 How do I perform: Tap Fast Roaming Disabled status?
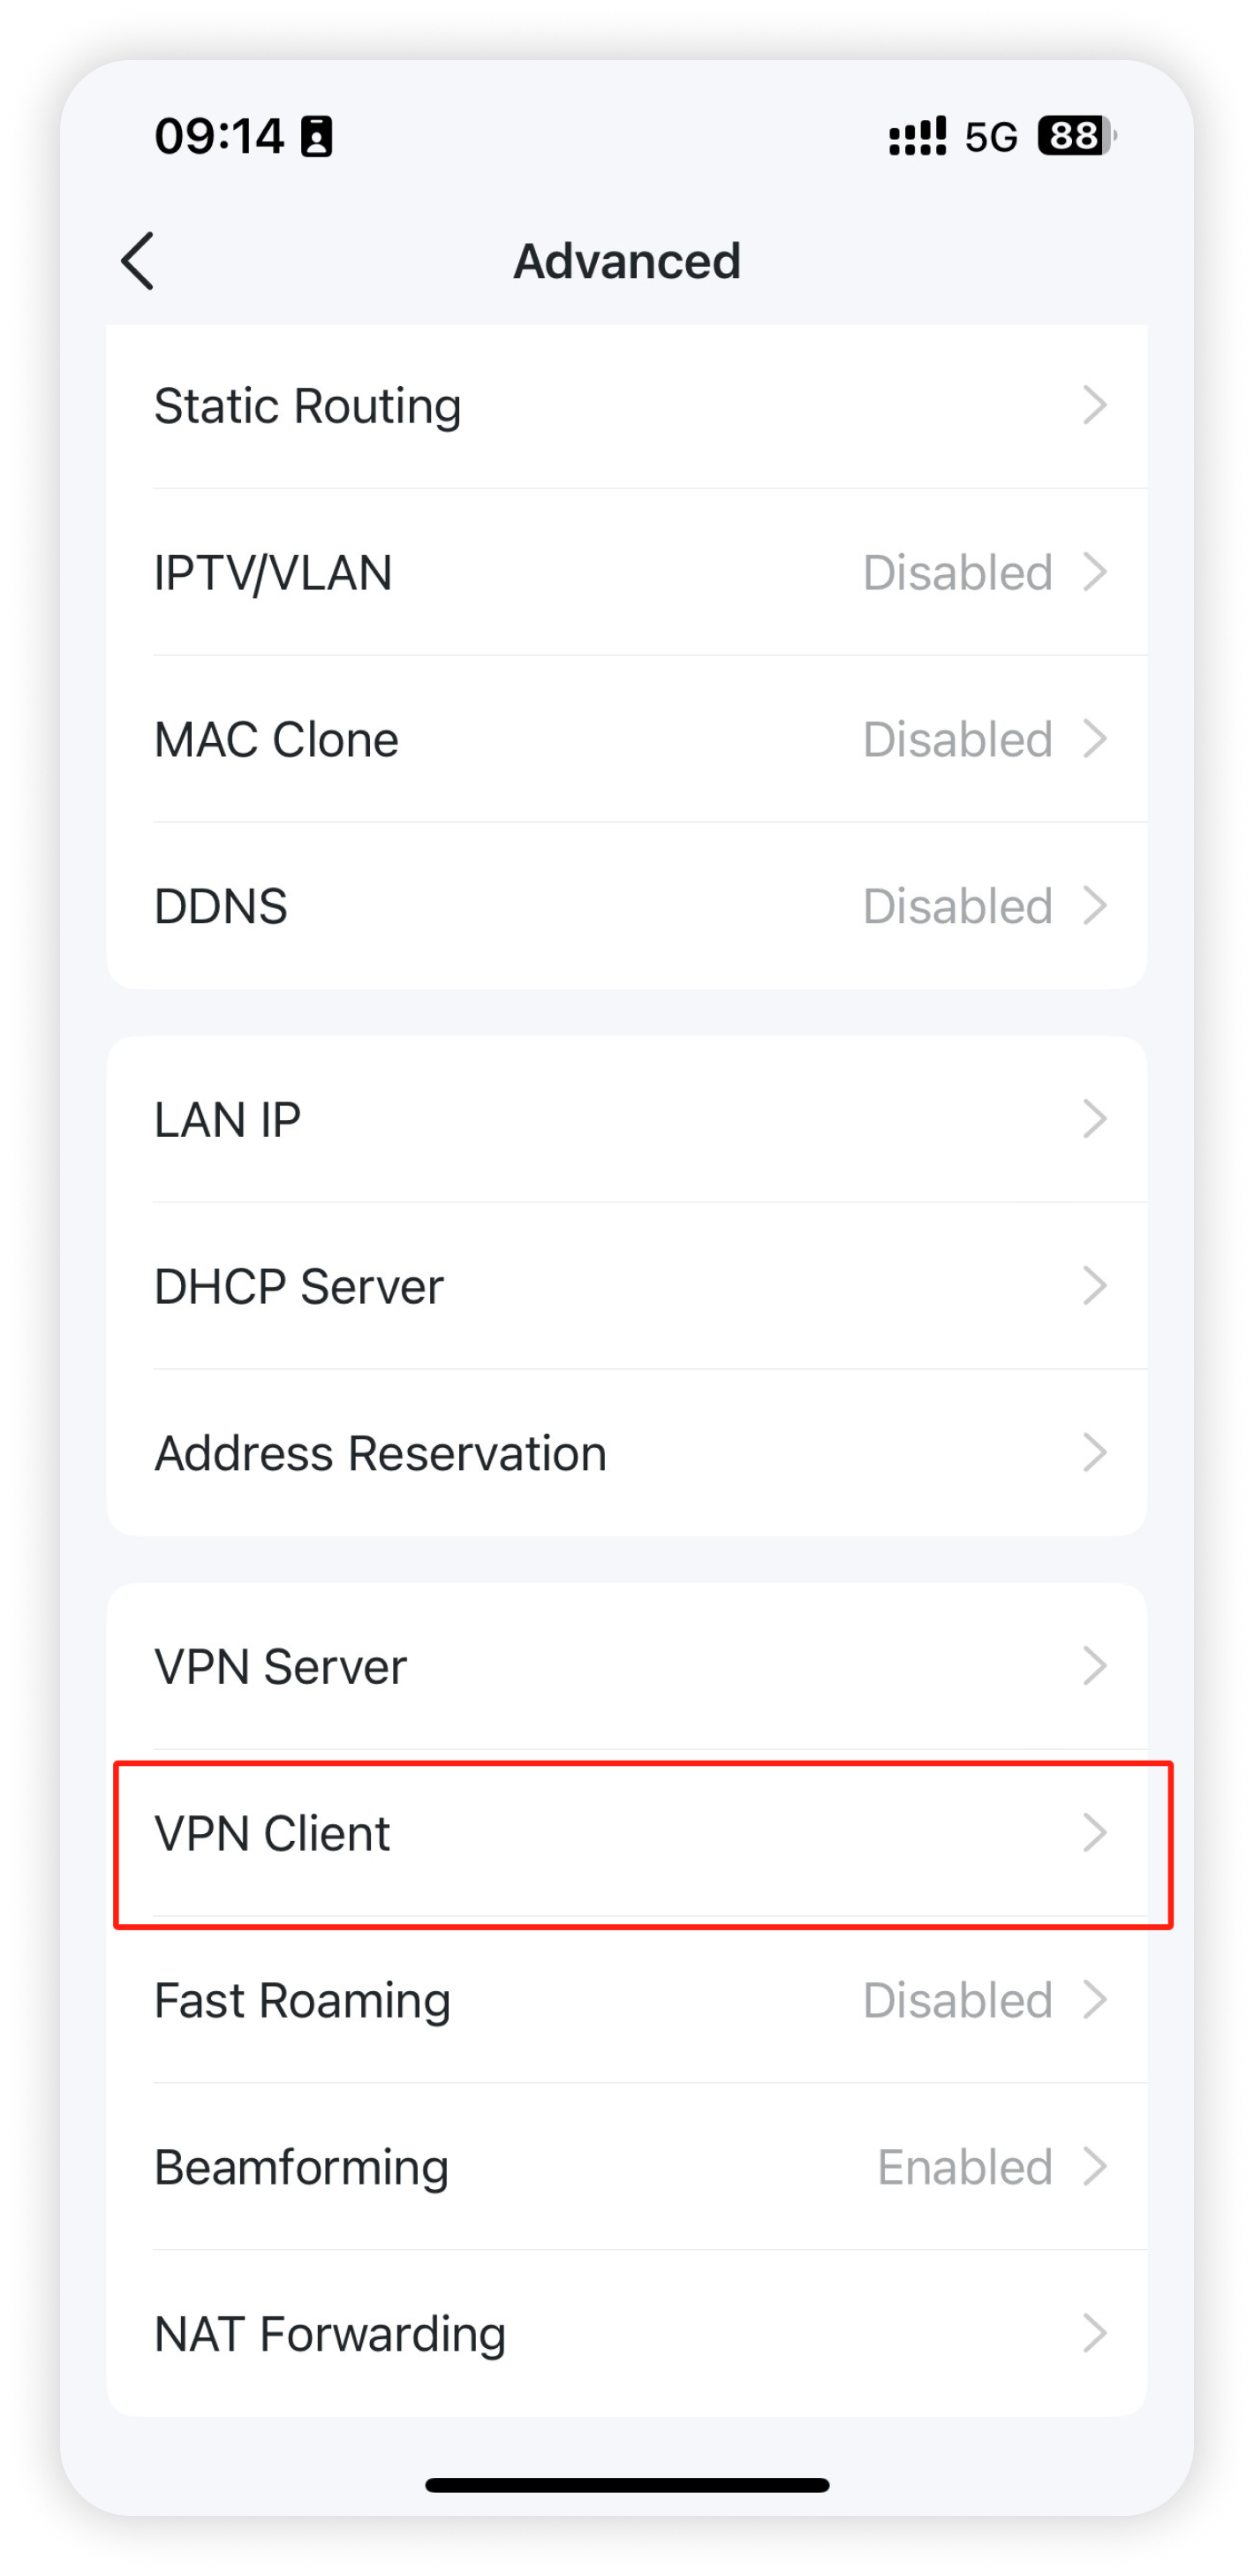(x=958, y=2000)
